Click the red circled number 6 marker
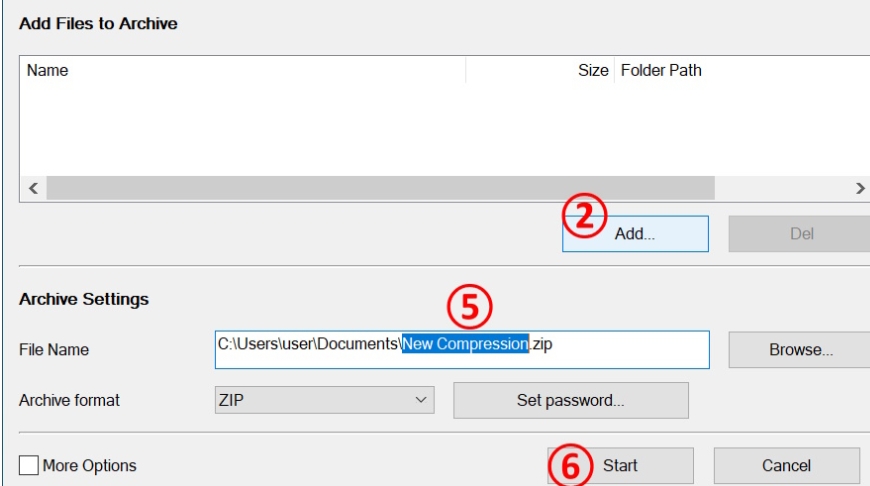Viewport: 870px width, 486px height. pos(570,465)
